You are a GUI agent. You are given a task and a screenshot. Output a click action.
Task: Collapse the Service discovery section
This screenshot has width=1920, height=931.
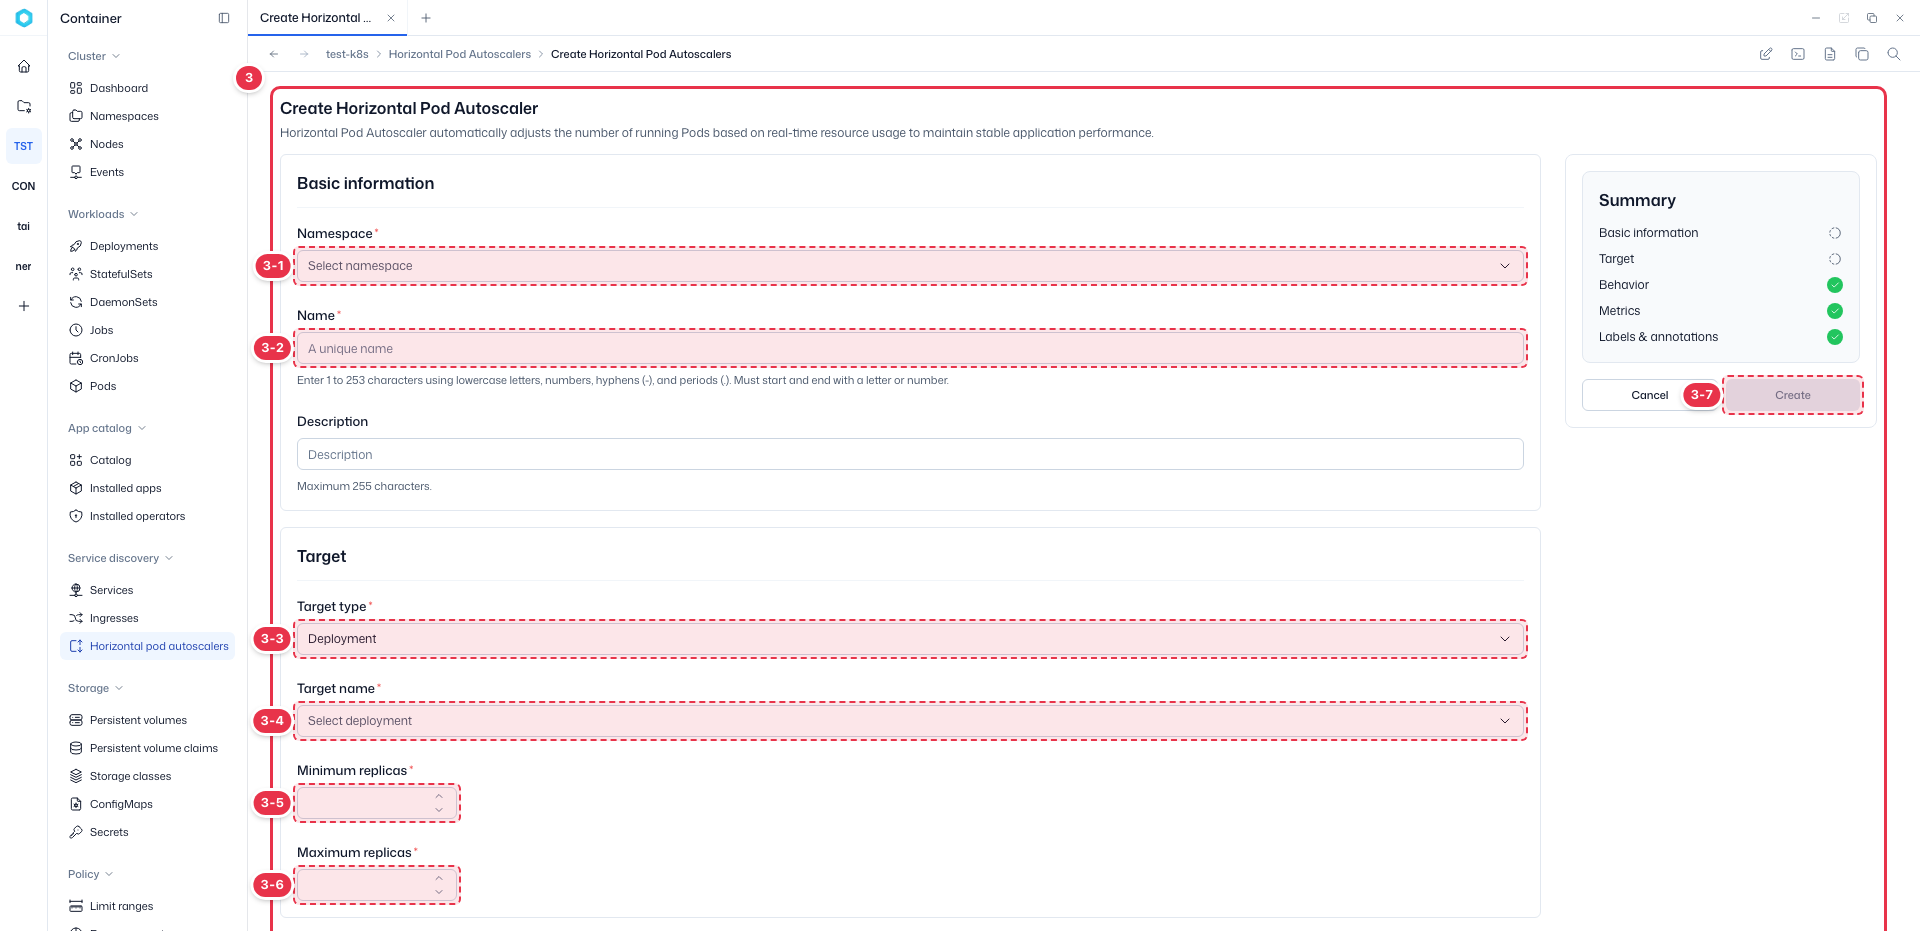(120, 558)
